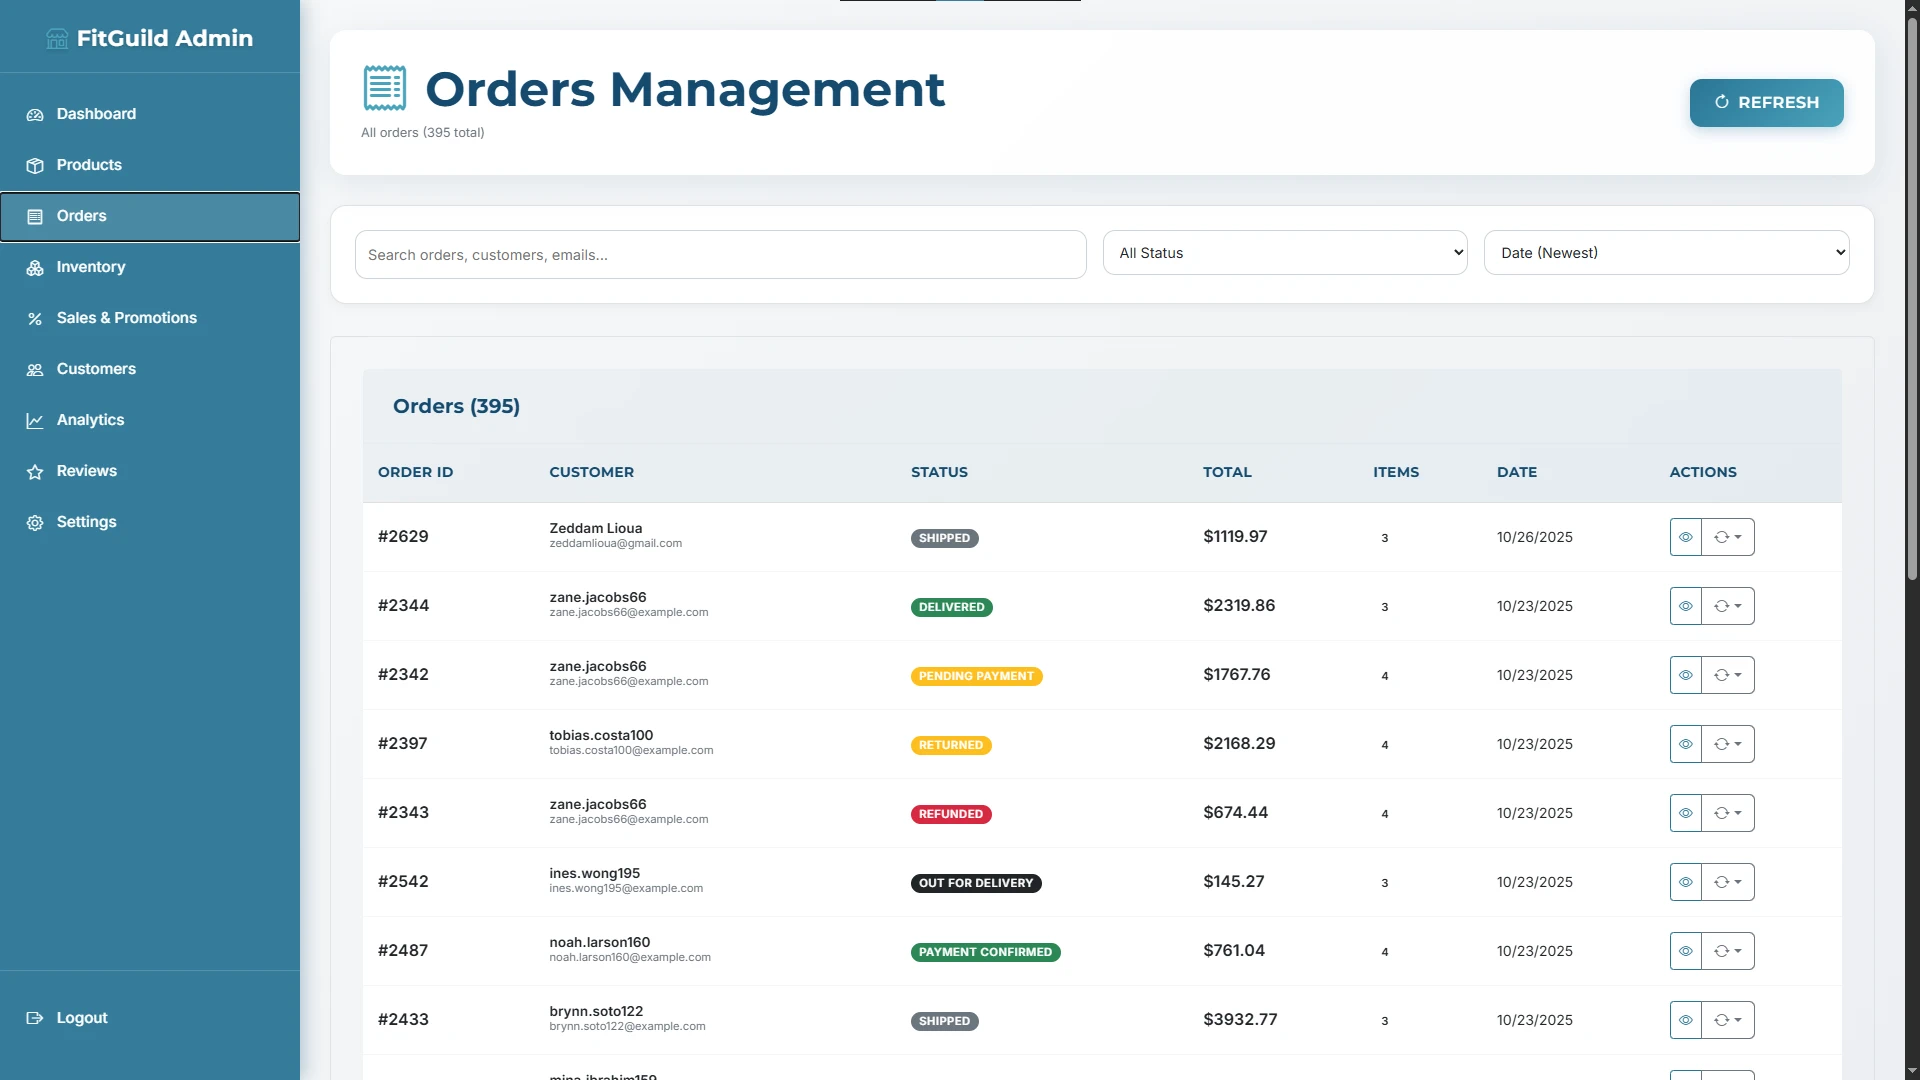
Task: Click the Orders receipt icon in sidebar
Action: [x=35, y=217]
